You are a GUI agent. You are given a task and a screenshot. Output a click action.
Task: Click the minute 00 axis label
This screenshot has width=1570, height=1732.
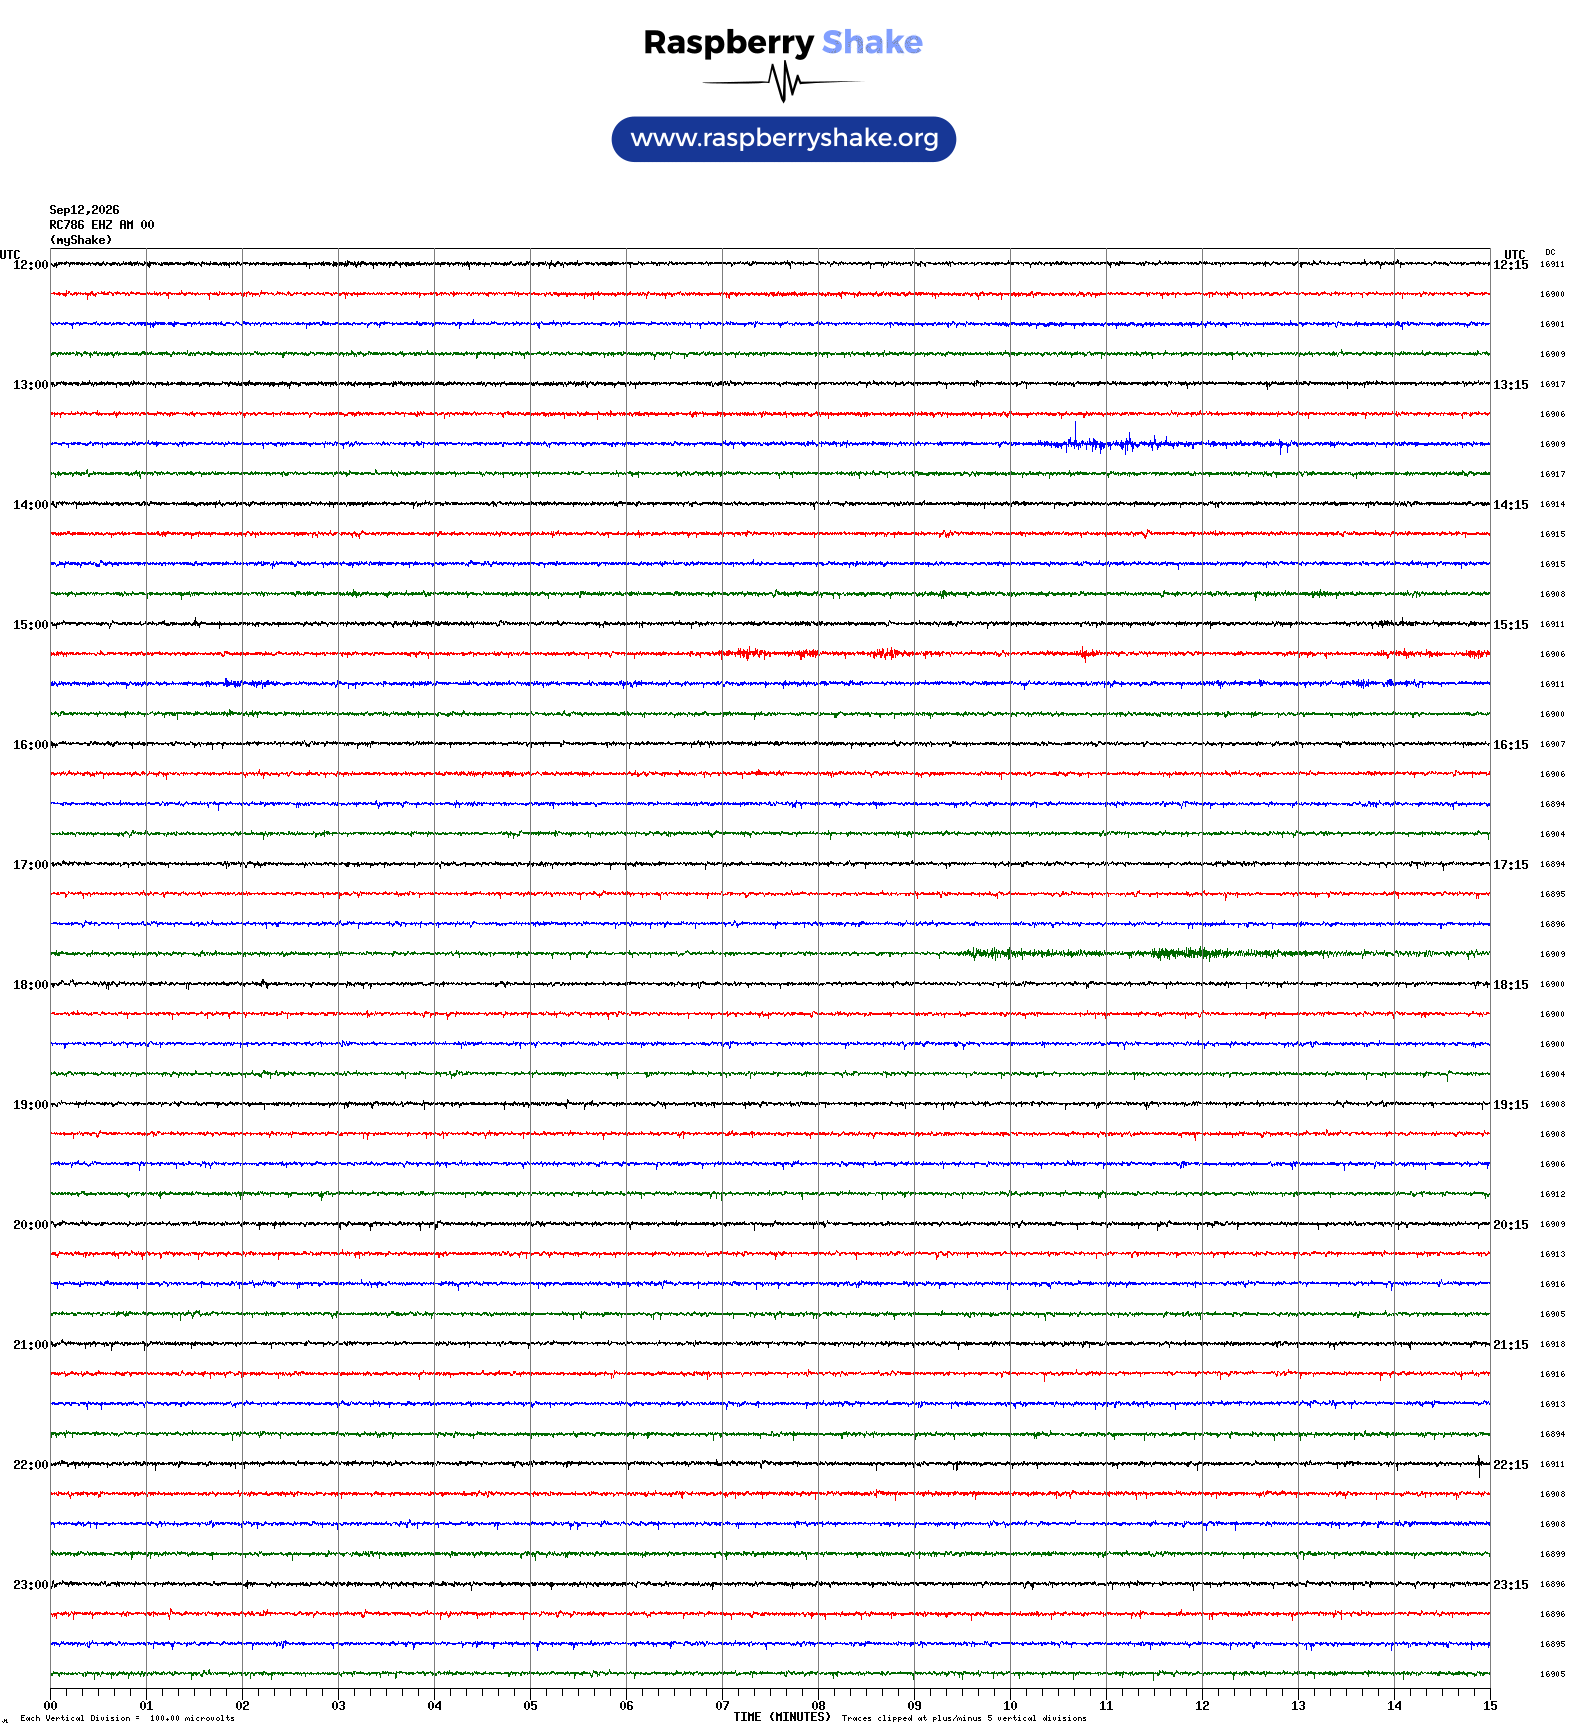click(x=50, y=1706)
